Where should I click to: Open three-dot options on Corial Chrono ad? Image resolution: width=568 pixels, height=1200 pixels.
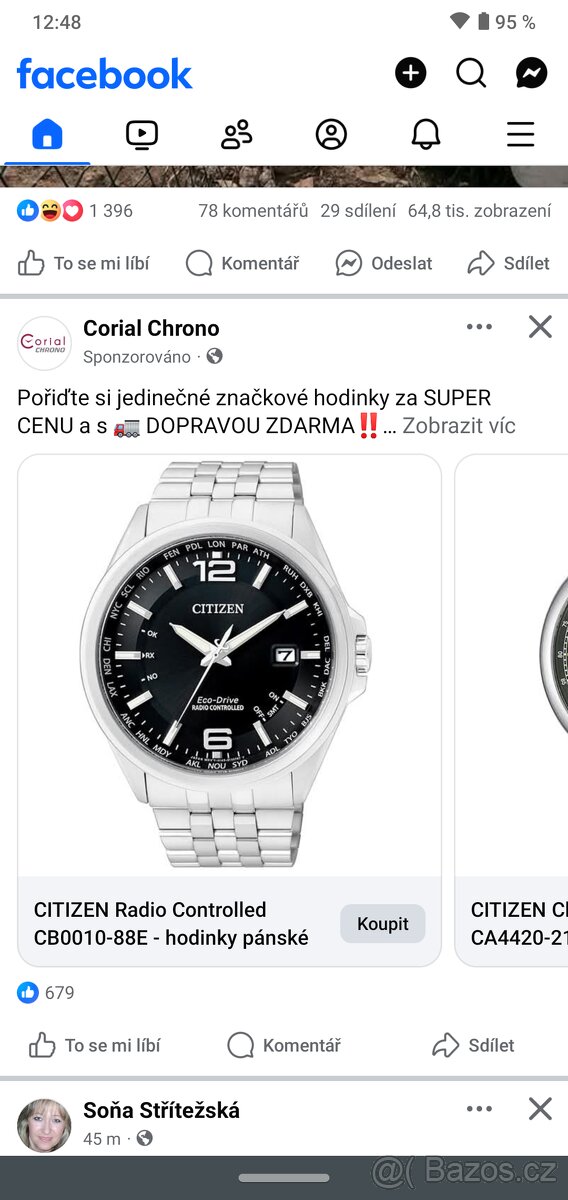[479, 326]
